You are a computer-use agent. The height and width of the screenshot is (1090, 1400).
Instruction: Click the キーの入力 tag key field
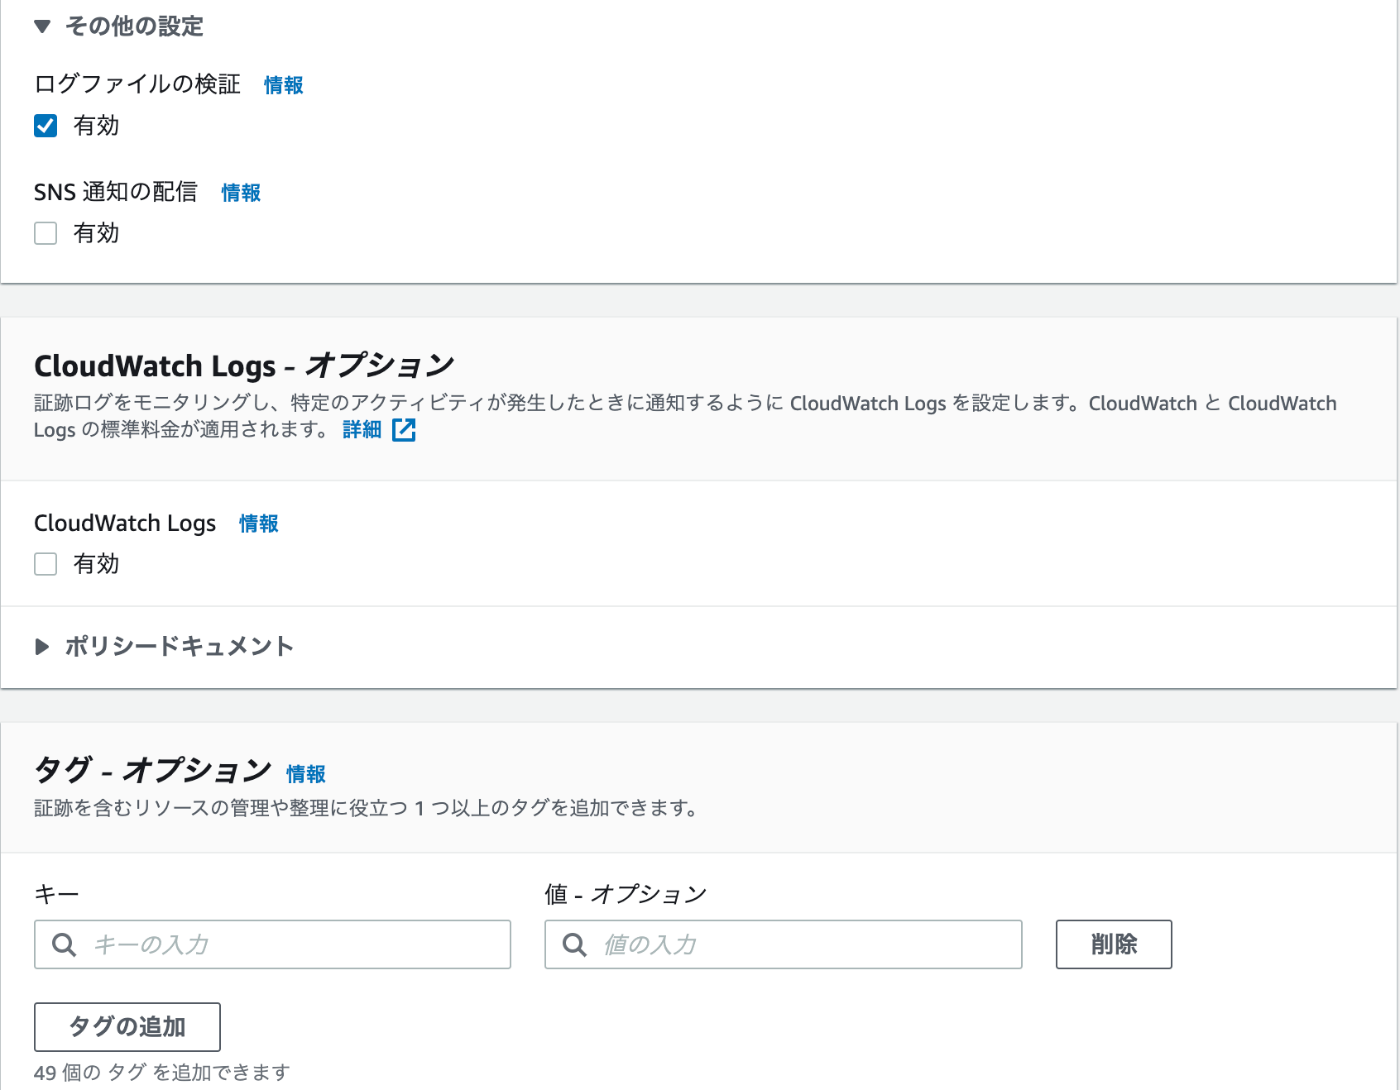point(272,944)
